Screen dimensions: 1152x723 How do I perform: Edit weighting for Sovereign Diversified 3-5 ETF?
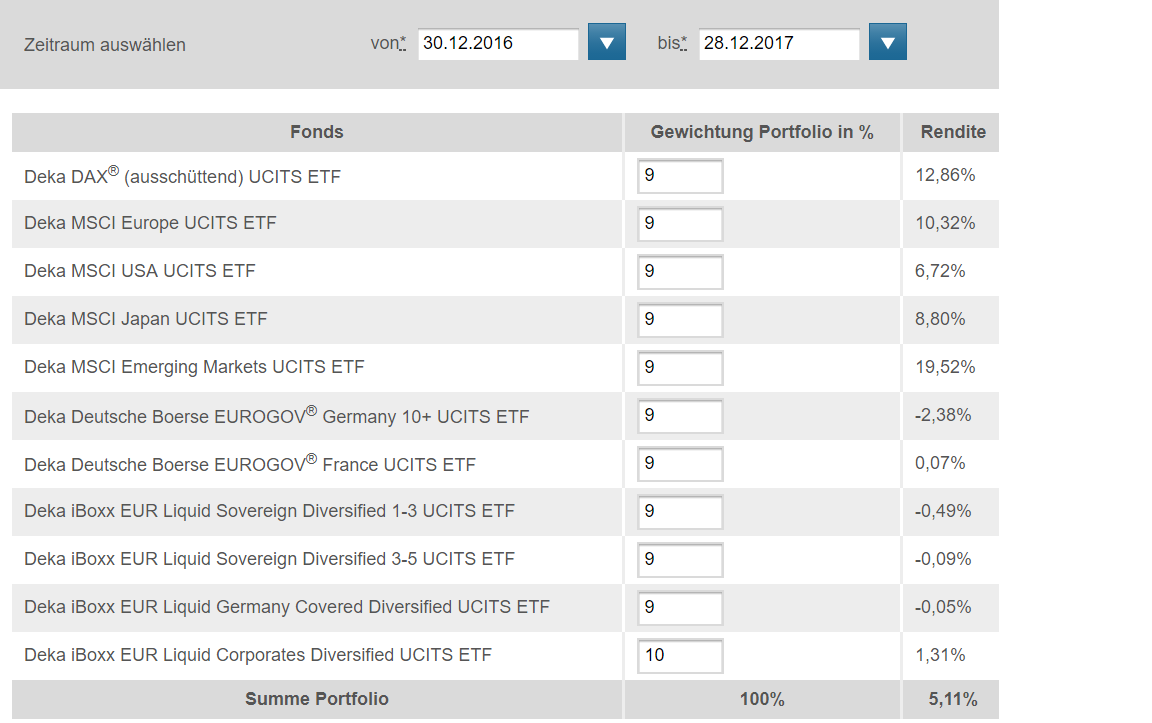(x=680, y=560)
